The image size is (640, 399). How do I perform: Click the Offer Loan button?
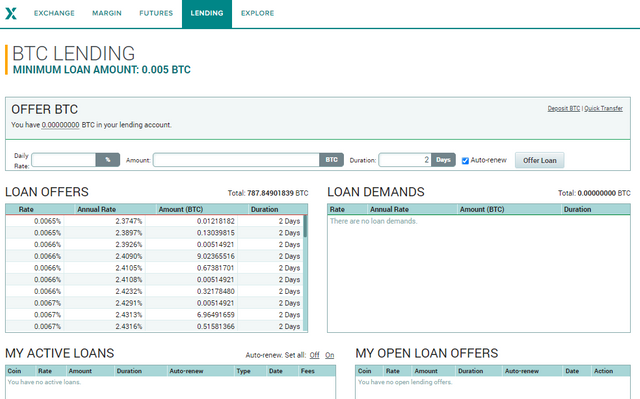click(540, 160)
